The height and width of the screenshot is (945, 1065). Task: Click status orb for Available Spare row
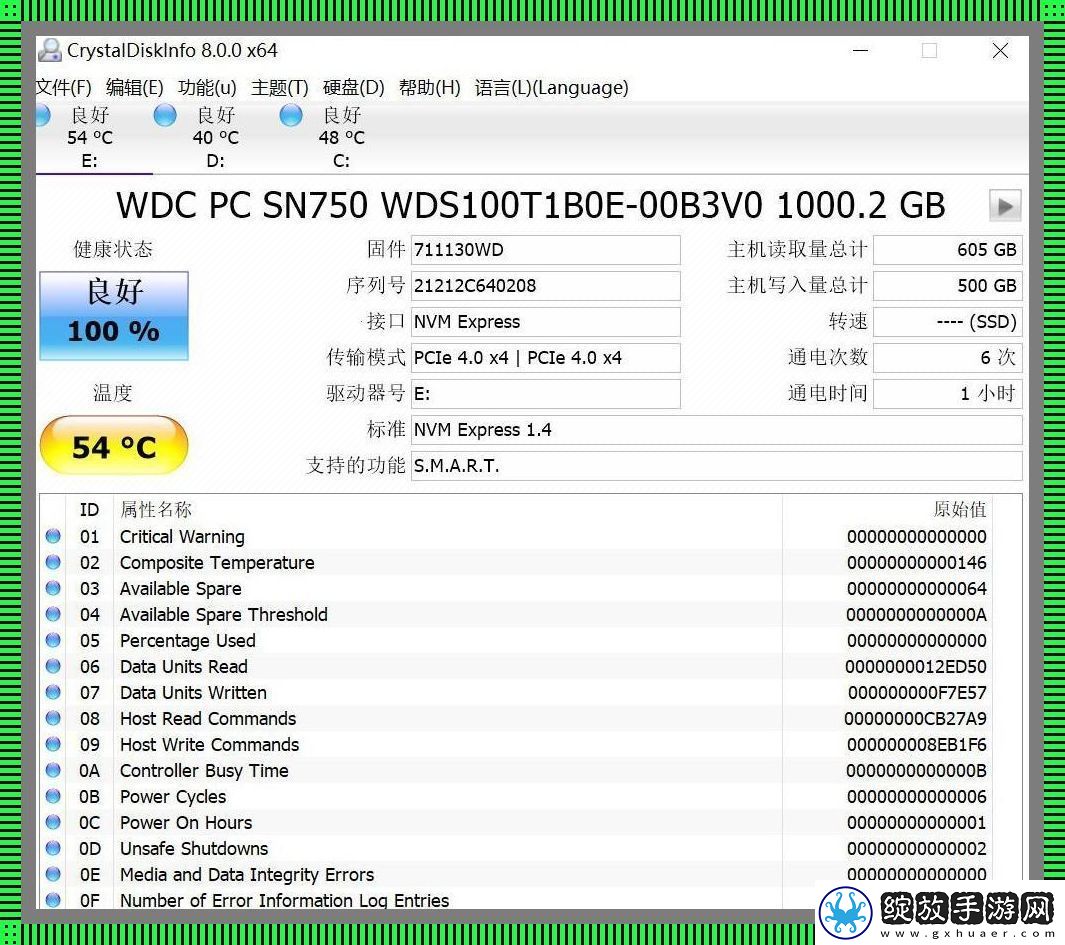coord(53,588)
